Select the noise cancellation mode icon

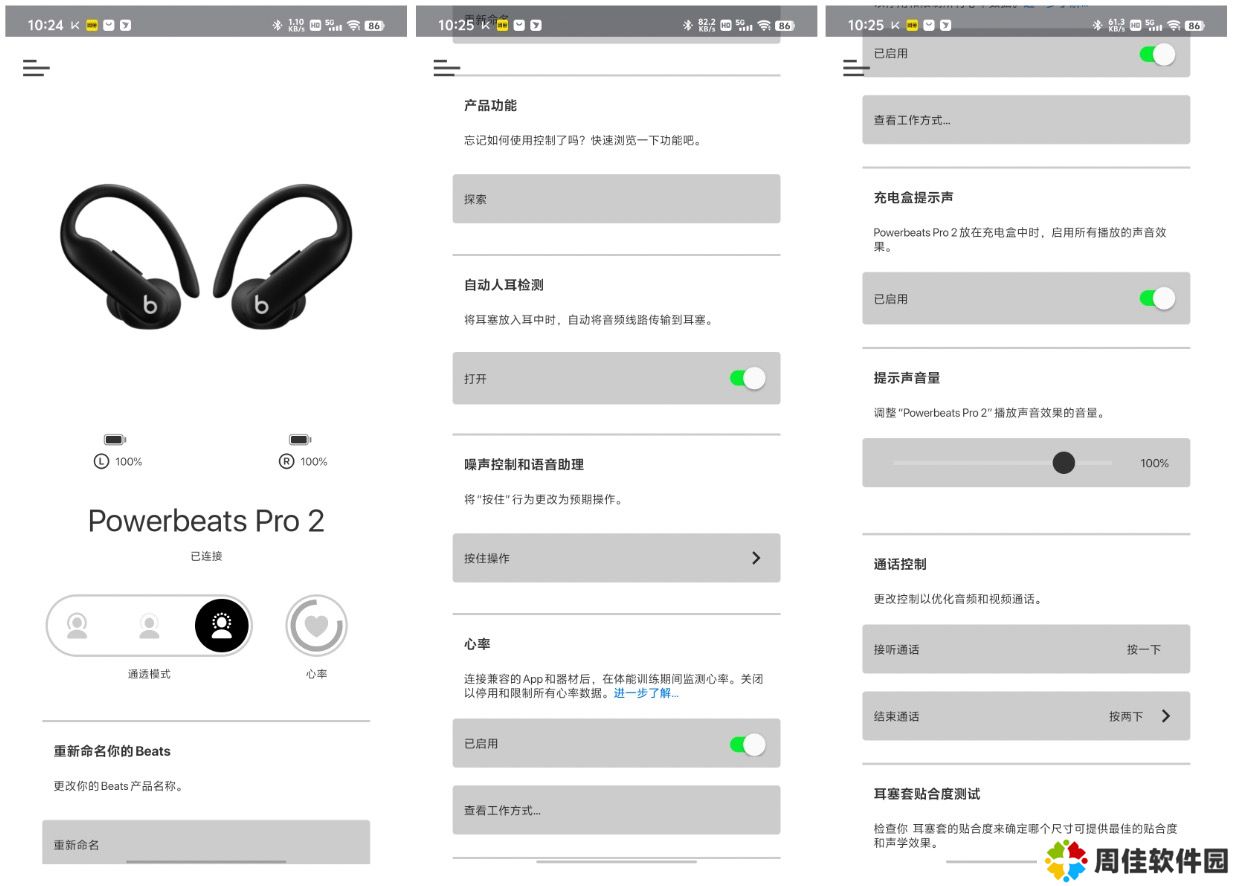point(77,627)
